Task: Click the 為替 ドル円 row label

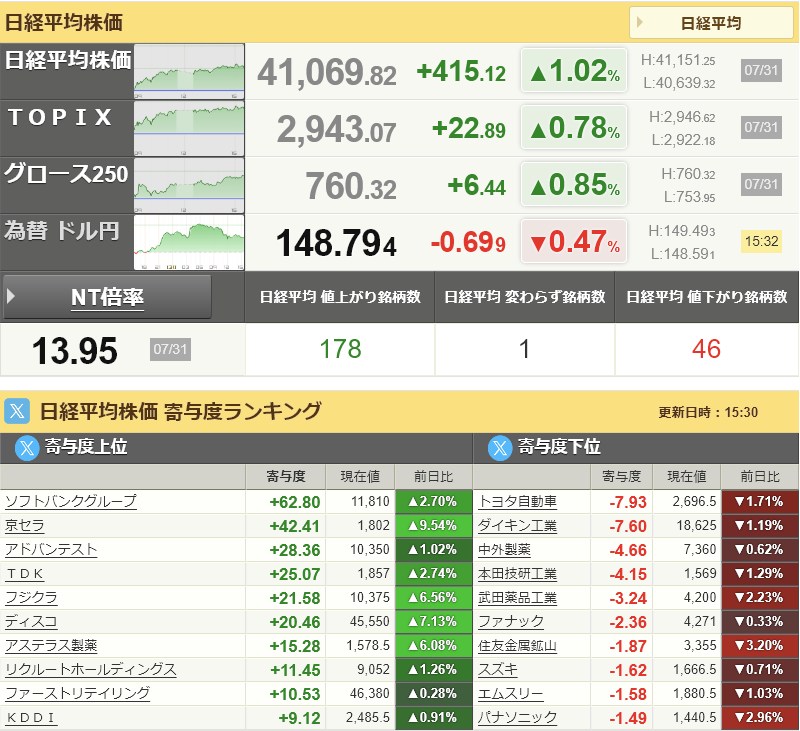Action: coord(62,231)
